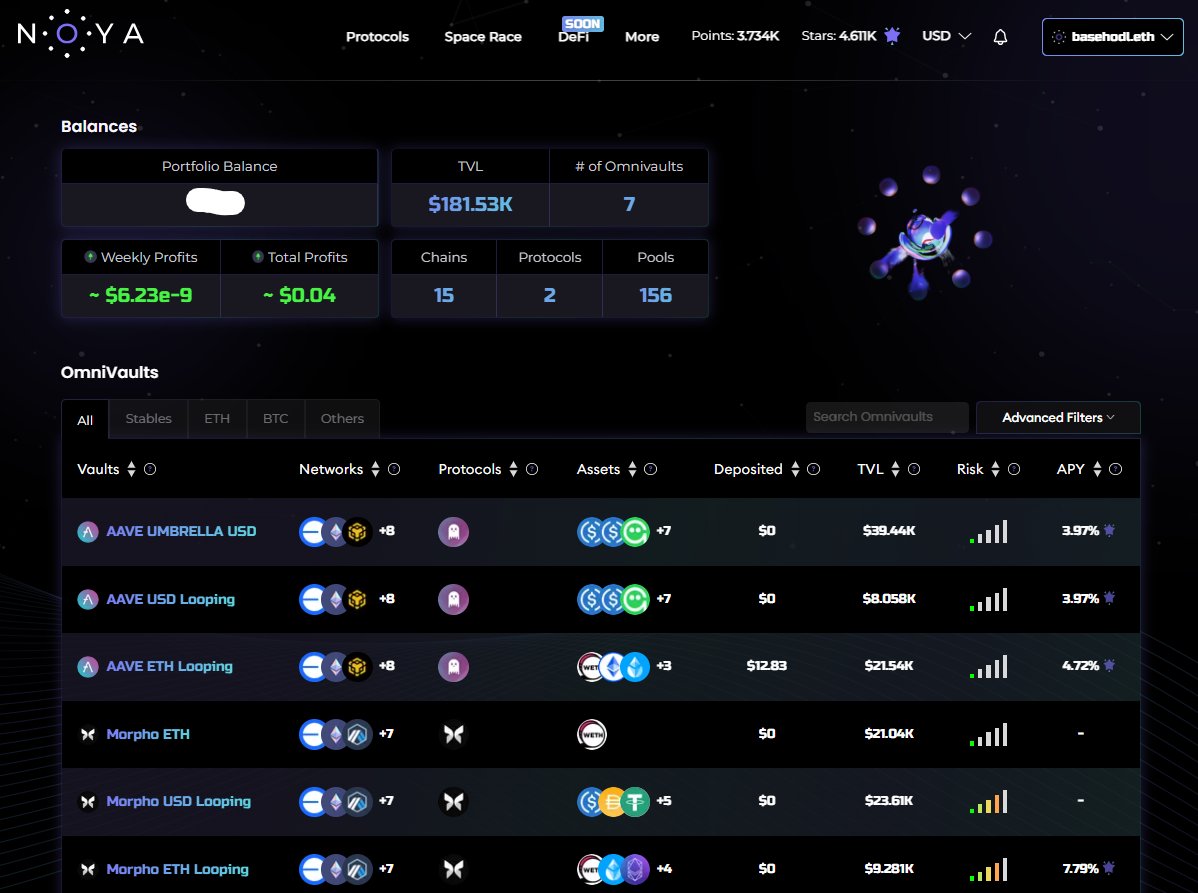Viewport: 1198px width, 893px height.
Task: Go to Space Race page
Action: point(483,37)
